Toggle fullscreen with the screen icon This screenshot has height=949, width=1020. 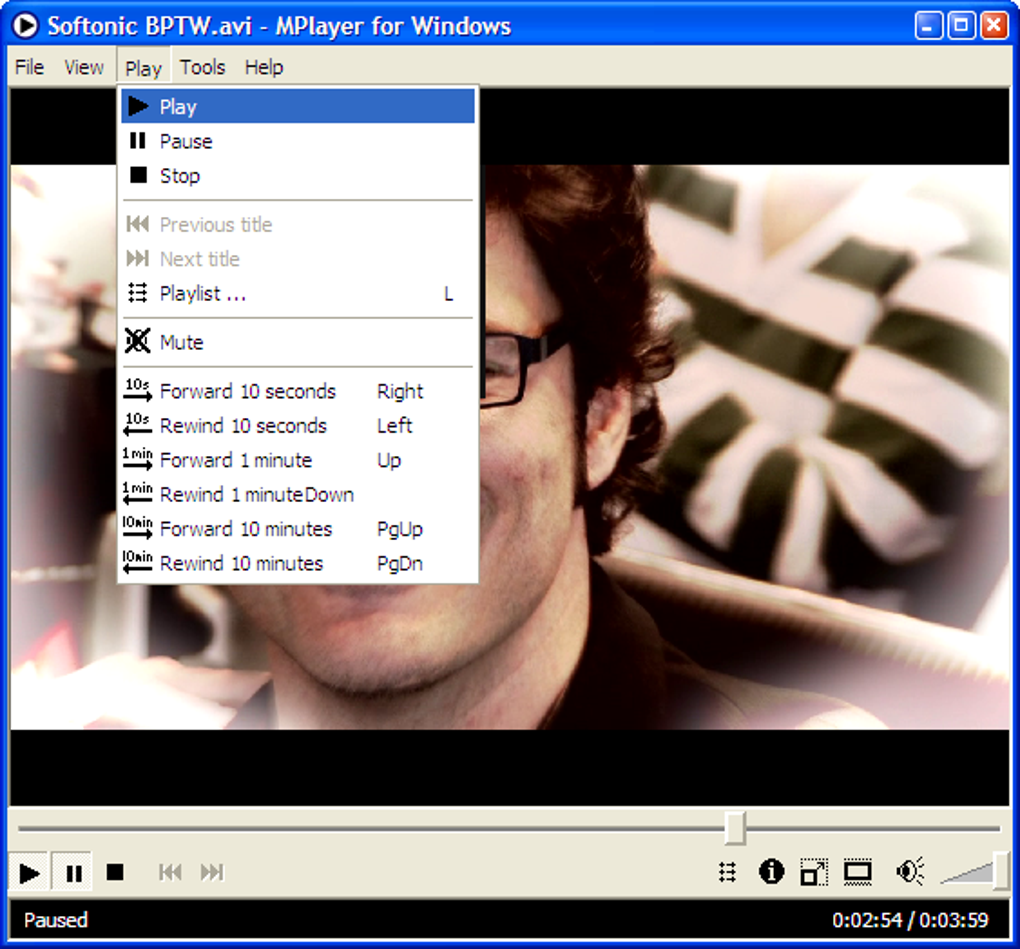pyautogui.click(x=857, y=872)
